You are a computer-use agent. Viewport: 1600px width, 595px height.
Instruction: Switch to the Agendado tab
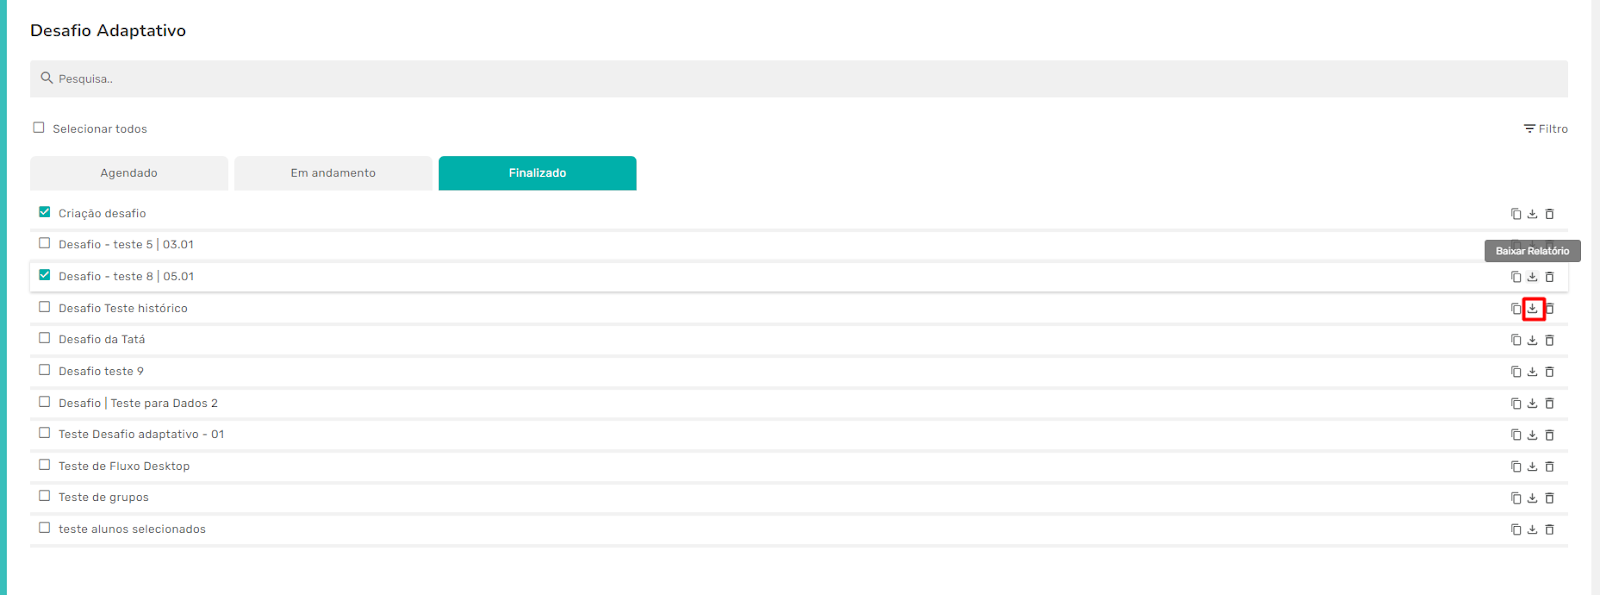click(x=129, y=173)
